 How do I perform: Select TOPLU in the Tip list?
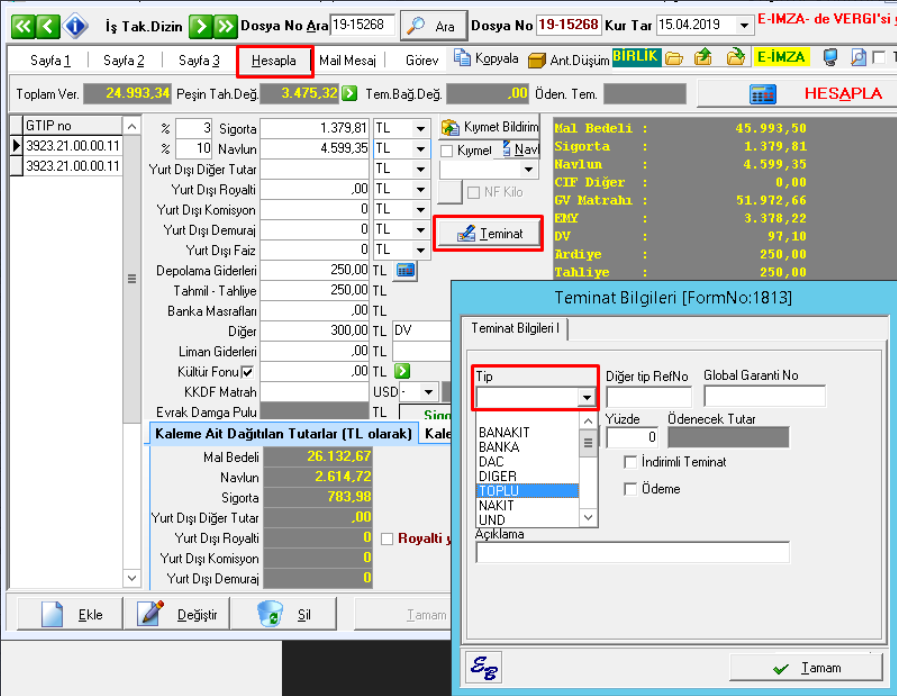tap(527, 491)
